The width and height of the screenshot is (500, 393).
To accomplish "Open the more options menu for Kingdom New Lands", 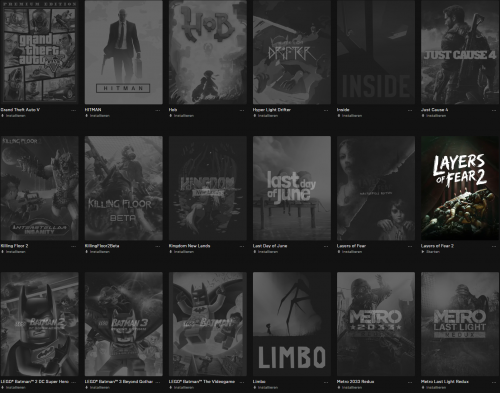I will [242, 246].
